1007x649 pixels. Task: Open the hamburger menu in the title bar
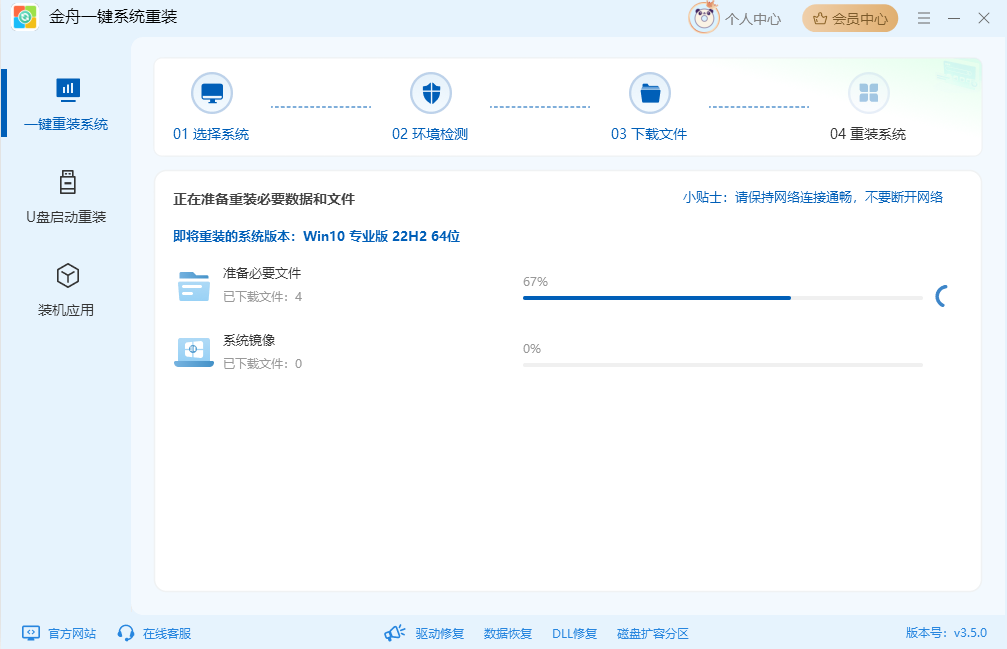pyautogui.click(x=923, y=18)
